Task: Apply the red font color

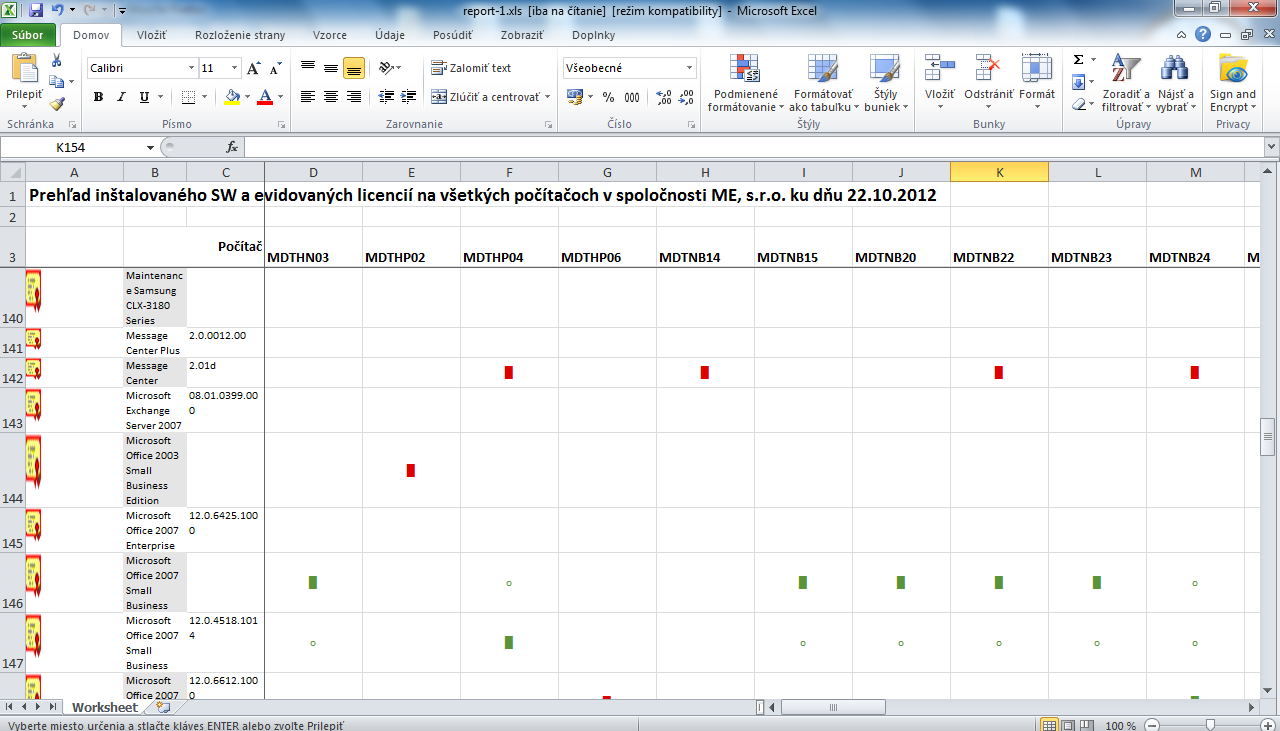Action: click(x=265, y=97)
